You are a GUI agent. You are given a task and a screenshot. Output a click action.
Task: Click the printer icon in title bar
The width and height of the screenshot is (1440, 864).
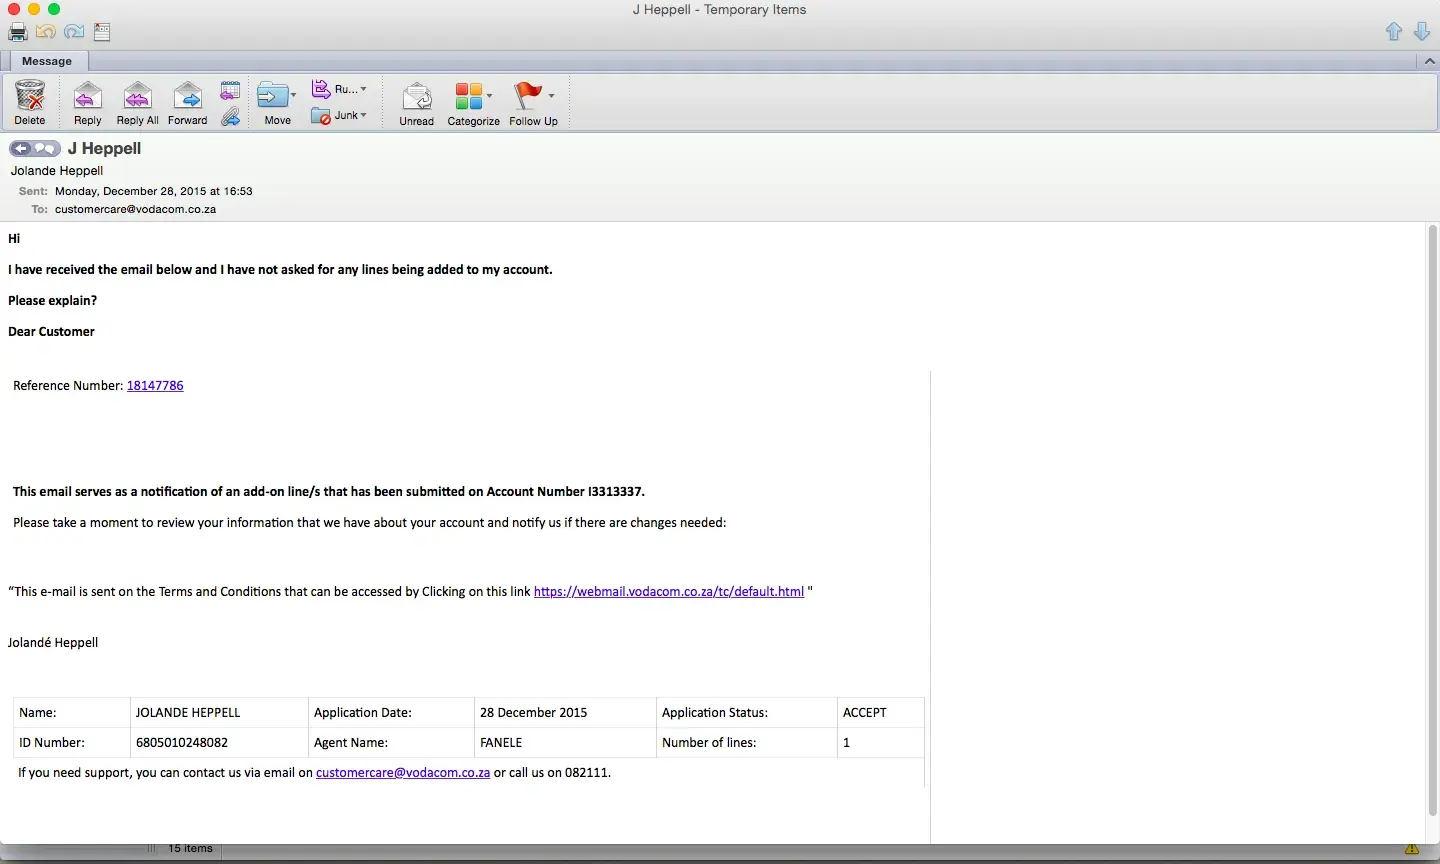click(x=17, y=32)
